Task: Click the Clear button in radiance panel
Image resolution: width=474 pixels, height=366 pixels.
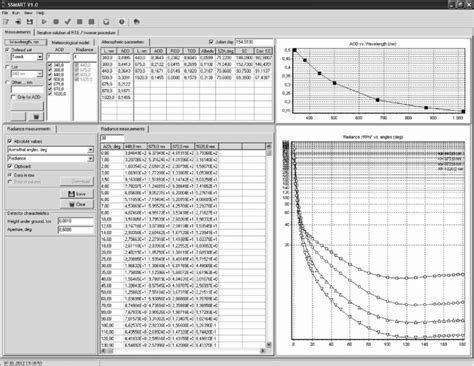Action: [77, 204]
